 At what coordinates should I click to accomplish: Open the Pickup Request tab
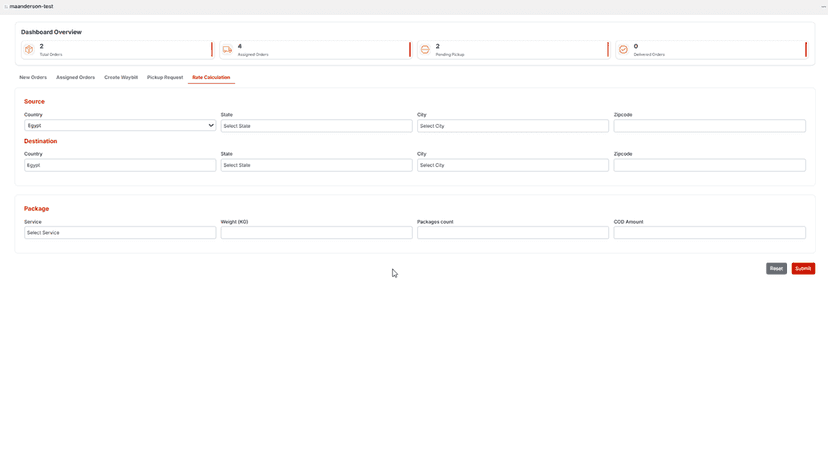[x=165, y=77]
